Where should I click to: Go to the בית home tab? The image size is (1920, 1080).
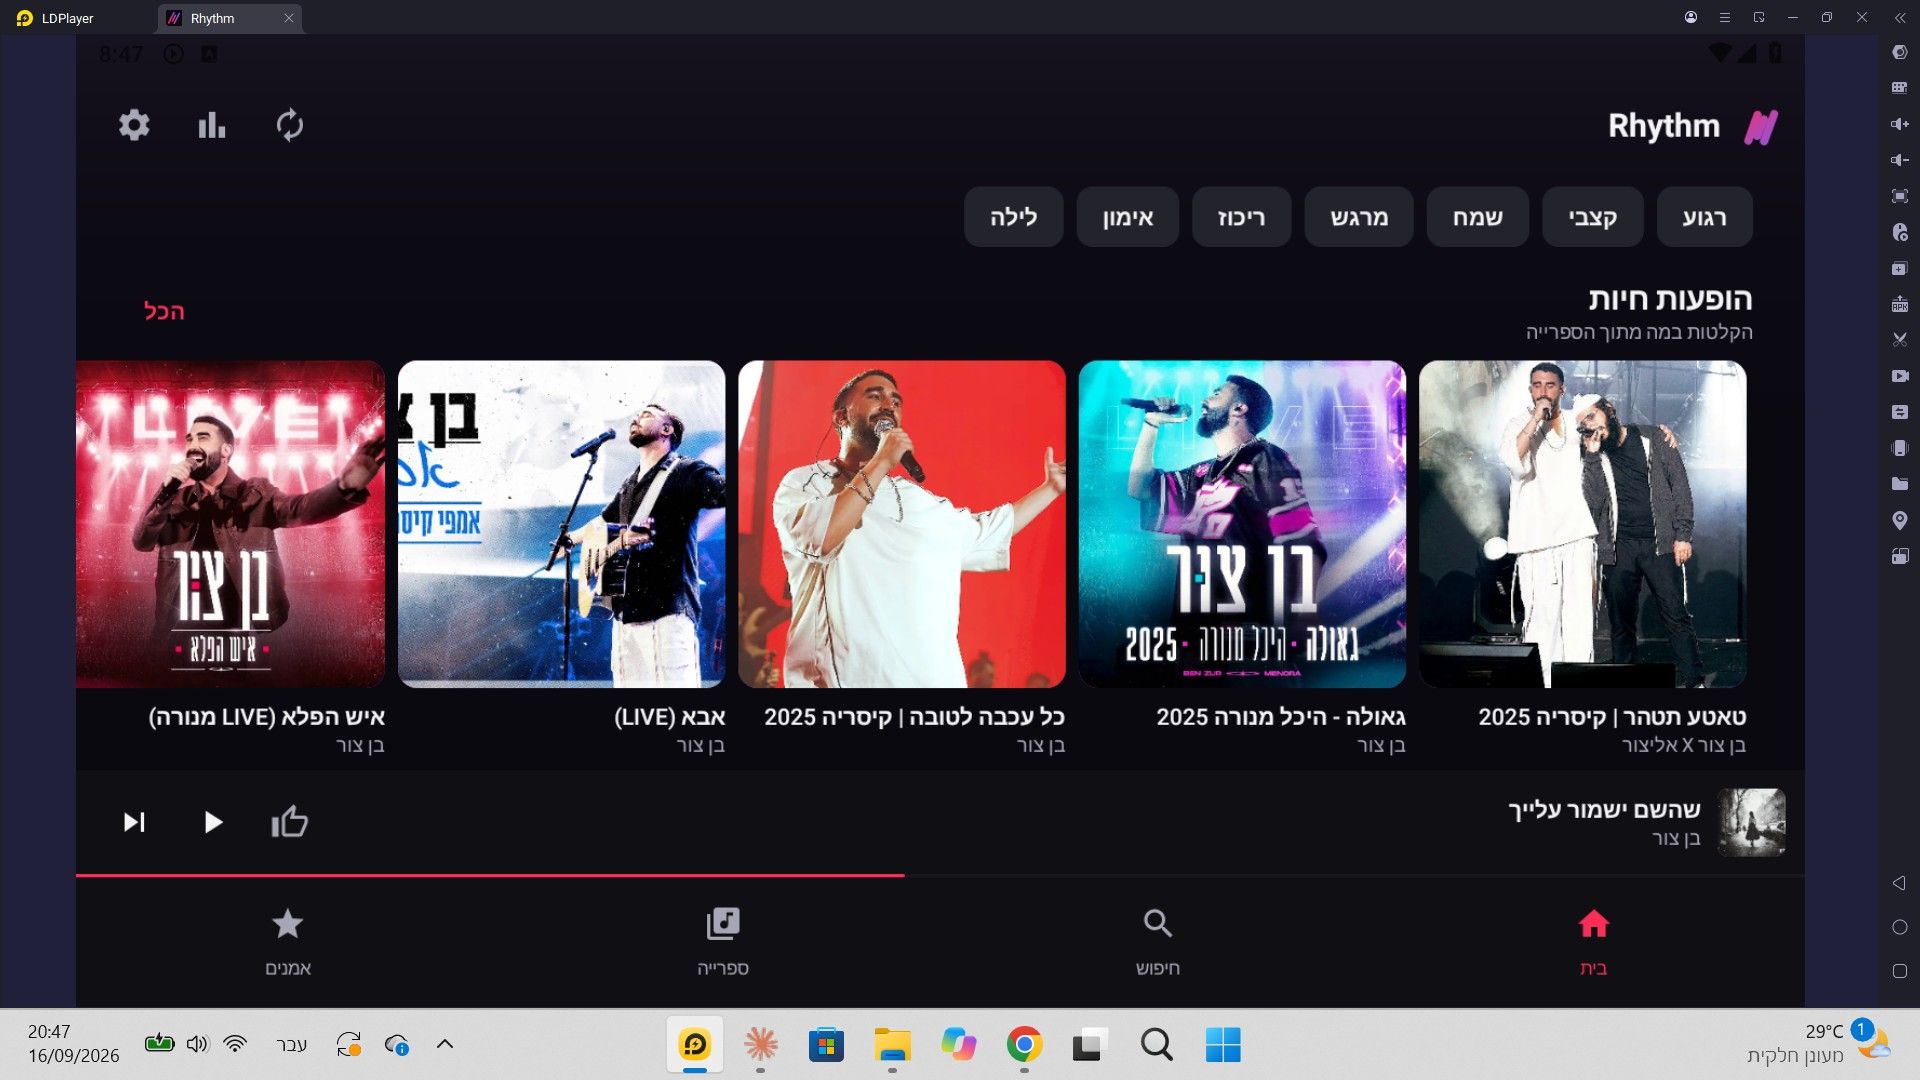click(x=1593, y=942)
